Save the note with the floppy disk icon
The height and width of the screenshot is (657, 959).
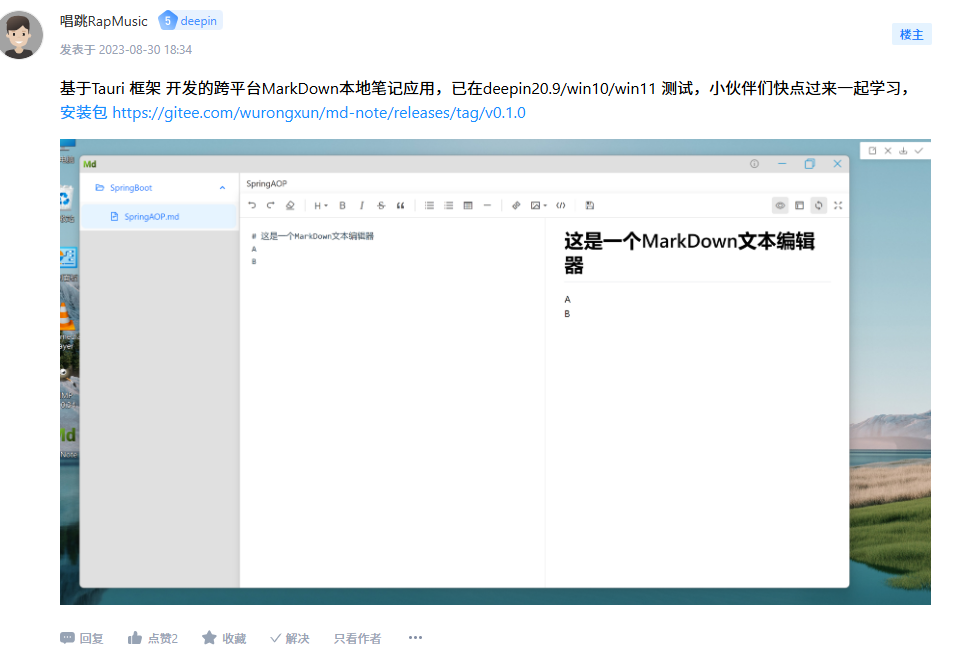click(590, 206)
